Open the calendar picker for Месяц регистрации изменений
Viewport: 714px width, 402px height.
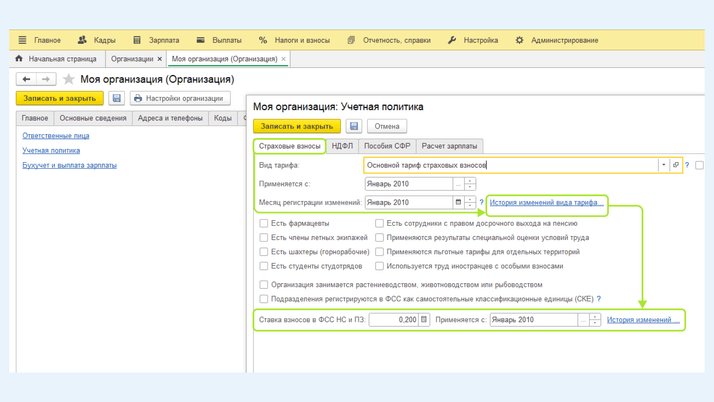[x=458, y=202]
